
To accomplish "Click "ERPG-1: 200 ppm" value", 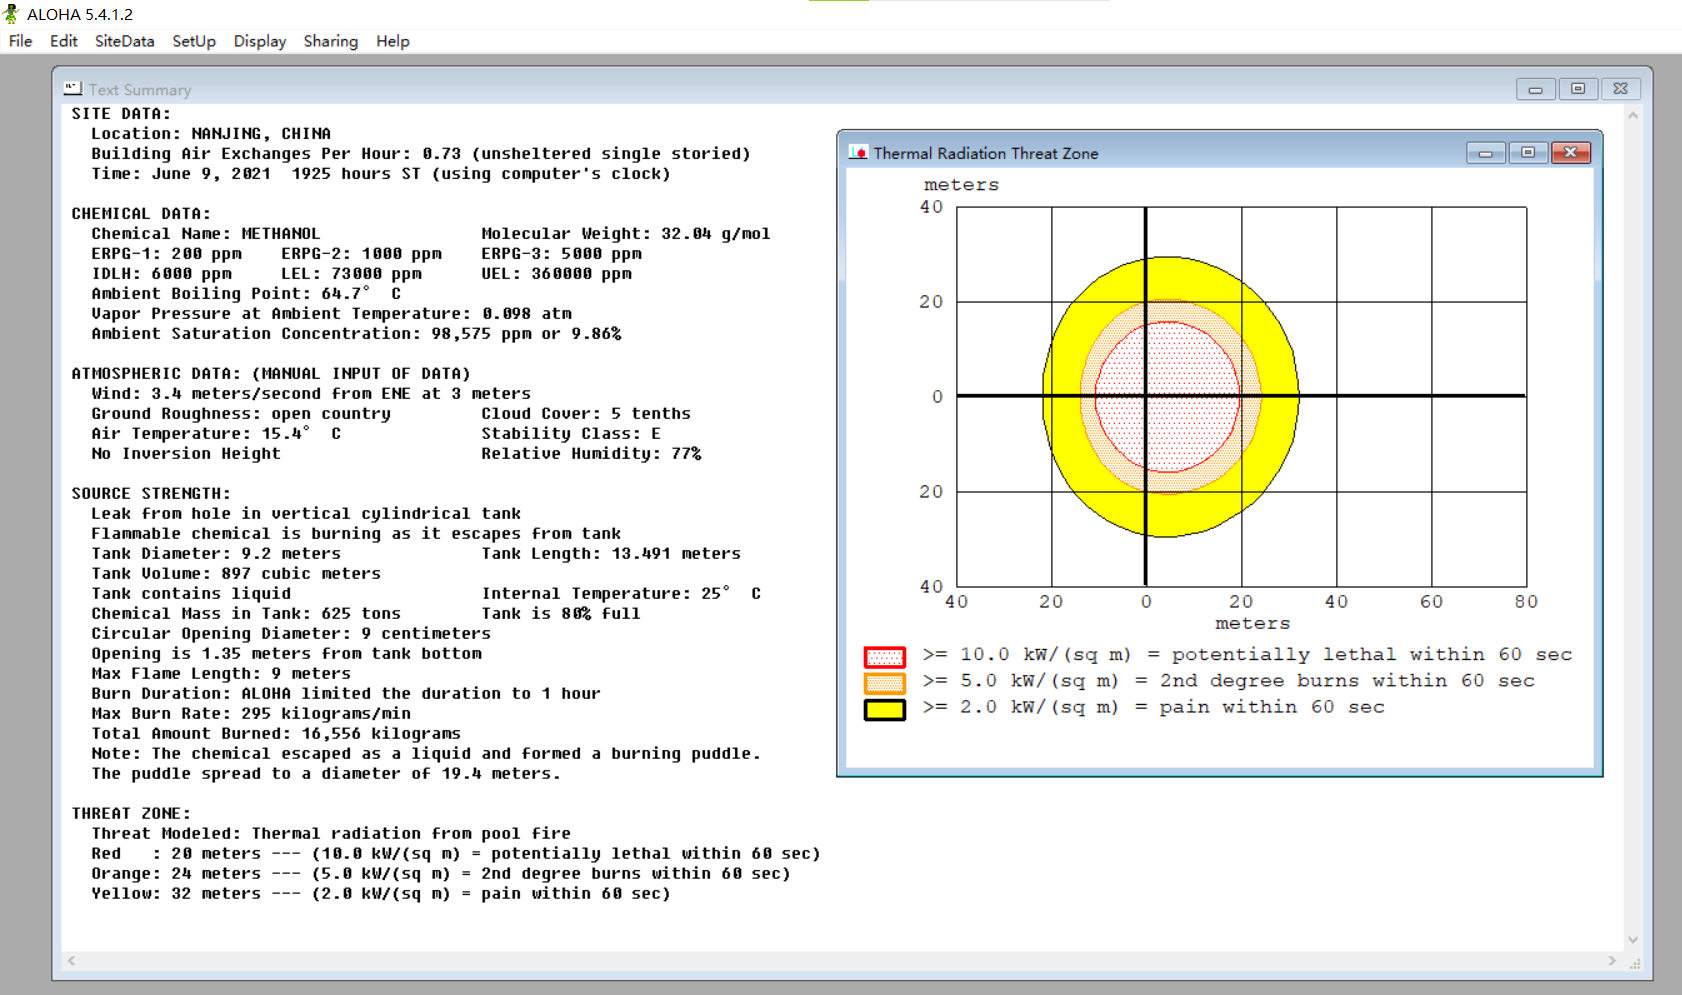I will [166, 254].
